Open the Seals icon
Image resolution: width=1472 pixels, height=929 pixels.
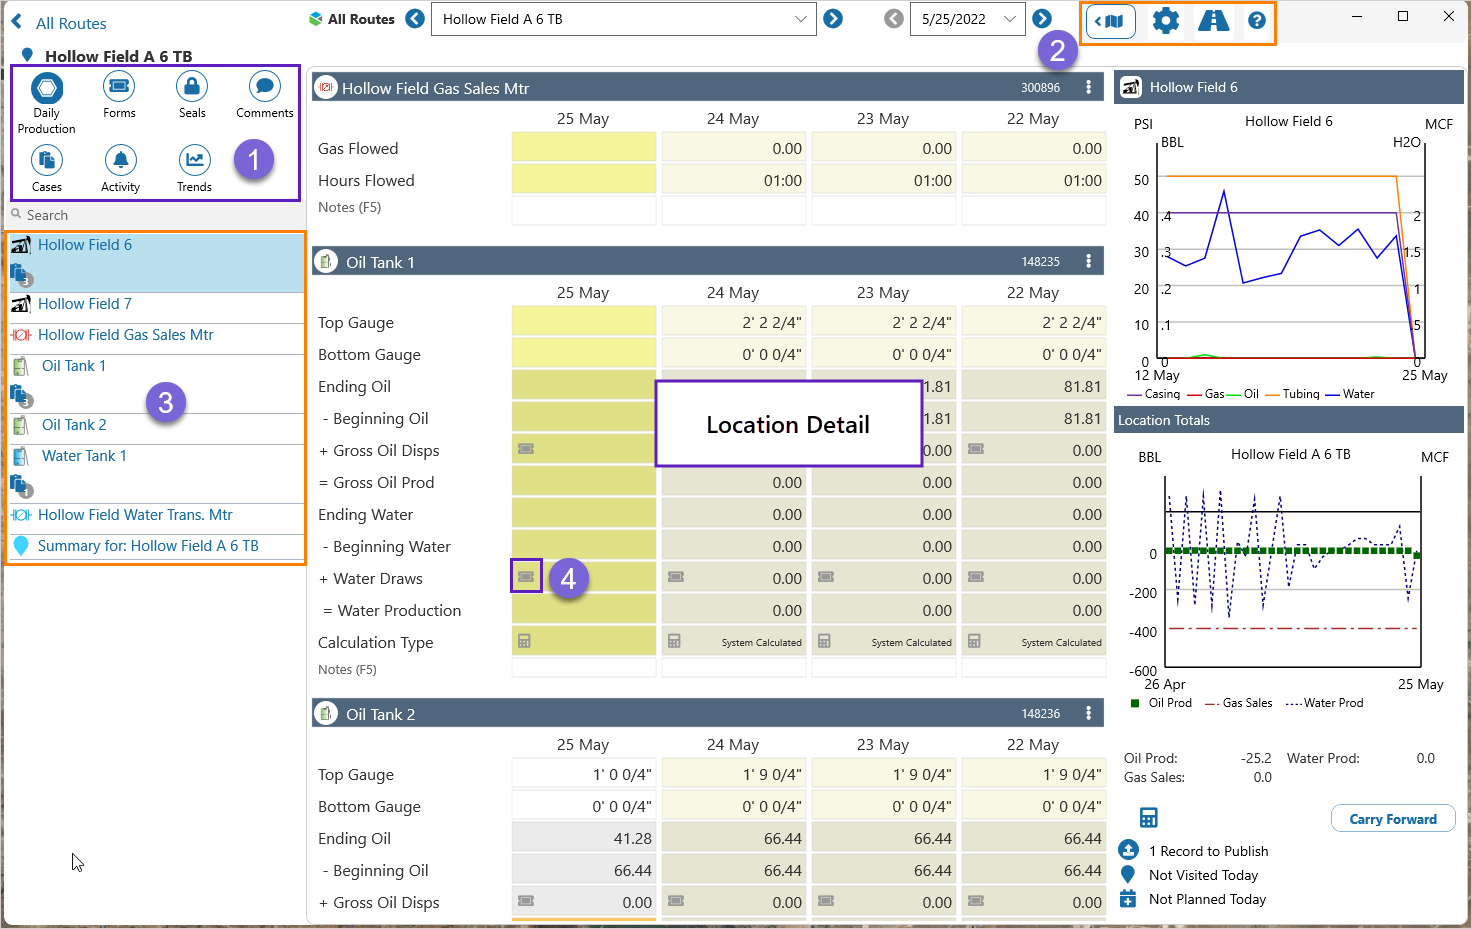coord(192,87)
